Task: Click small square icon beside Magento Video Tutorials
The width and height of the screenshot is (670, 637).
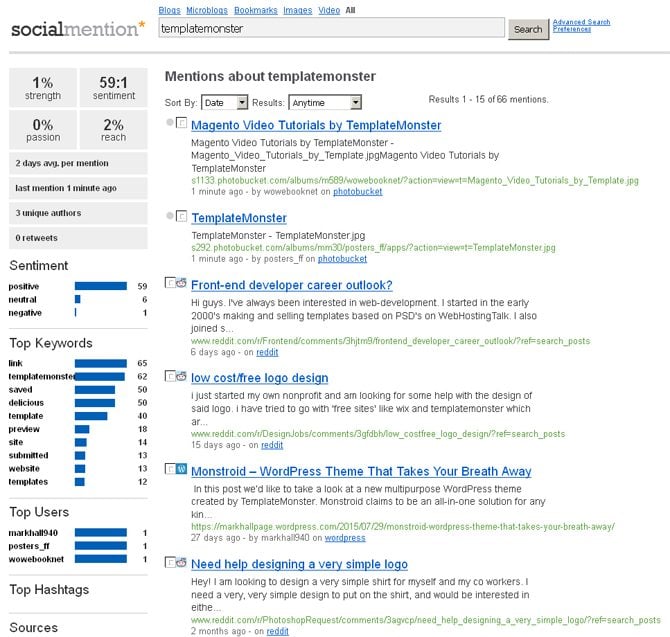Action: [x=181, y=124]
